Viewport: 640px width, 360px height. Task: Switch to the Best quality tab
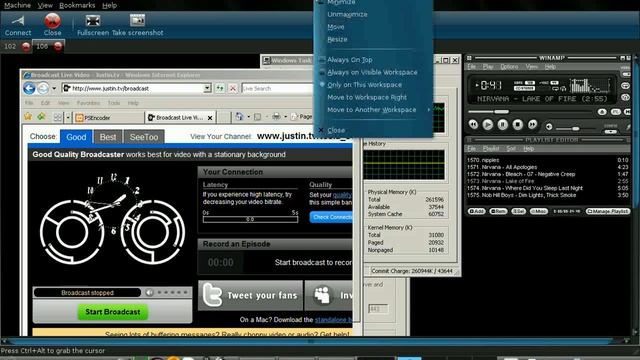pos(108,137)
